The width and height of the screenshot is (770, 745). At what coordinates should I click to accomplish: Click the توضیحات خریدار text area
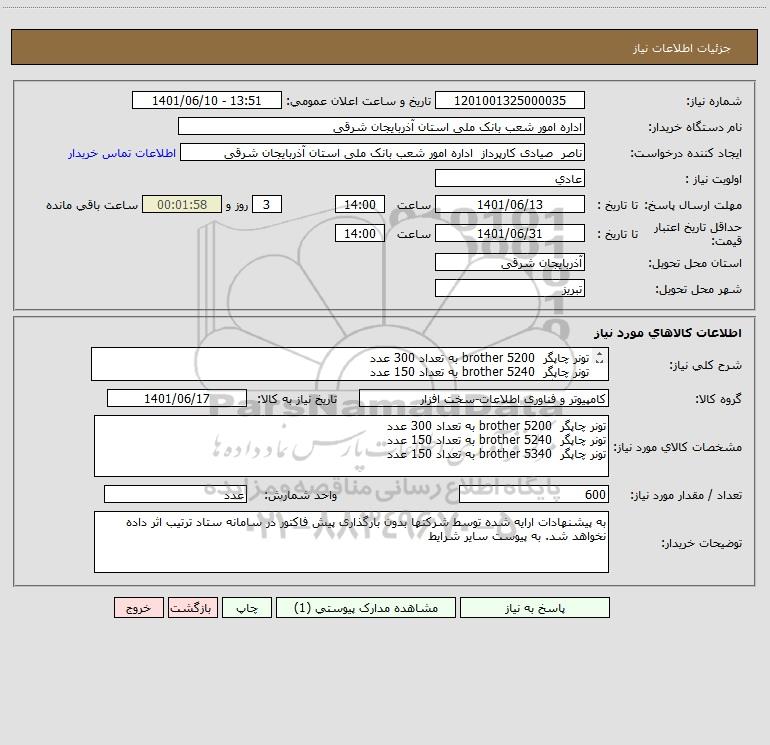tap(351, 542)
